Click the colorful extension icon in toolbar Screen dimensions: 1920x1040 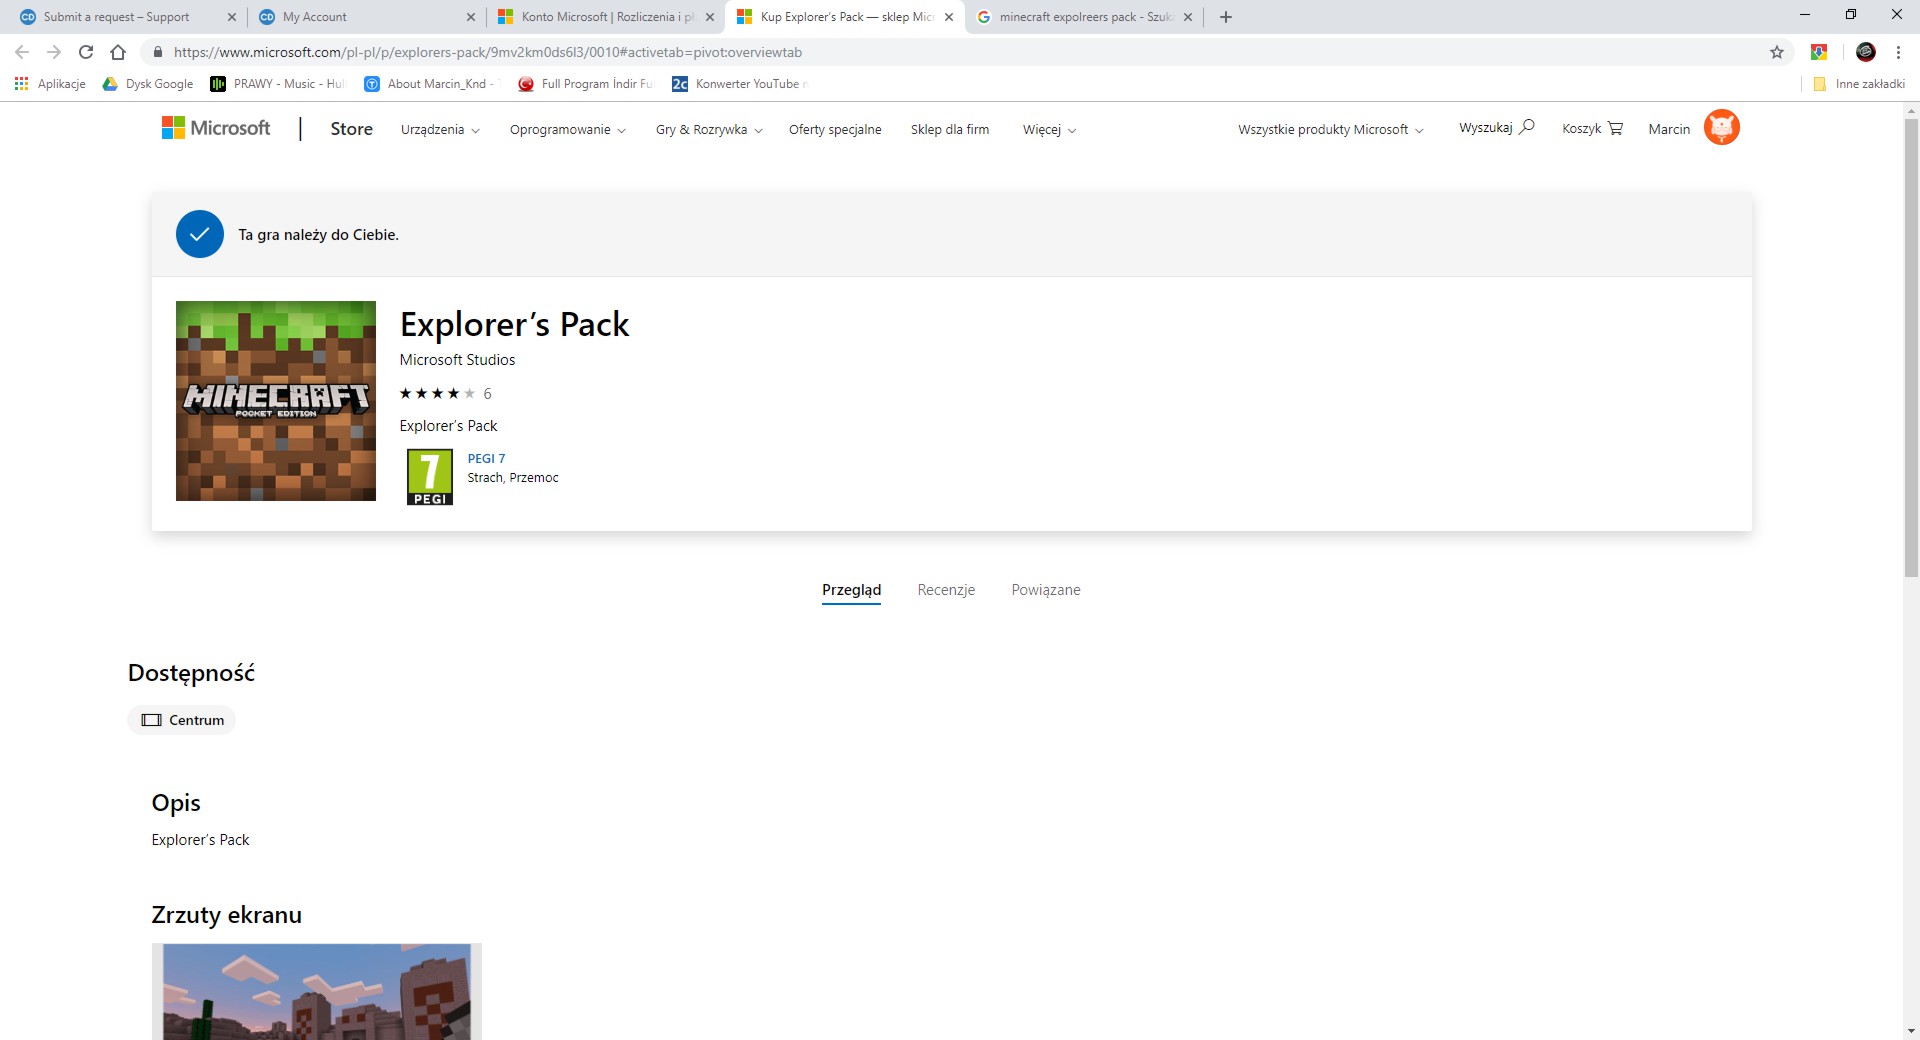tap(1819, 52)
